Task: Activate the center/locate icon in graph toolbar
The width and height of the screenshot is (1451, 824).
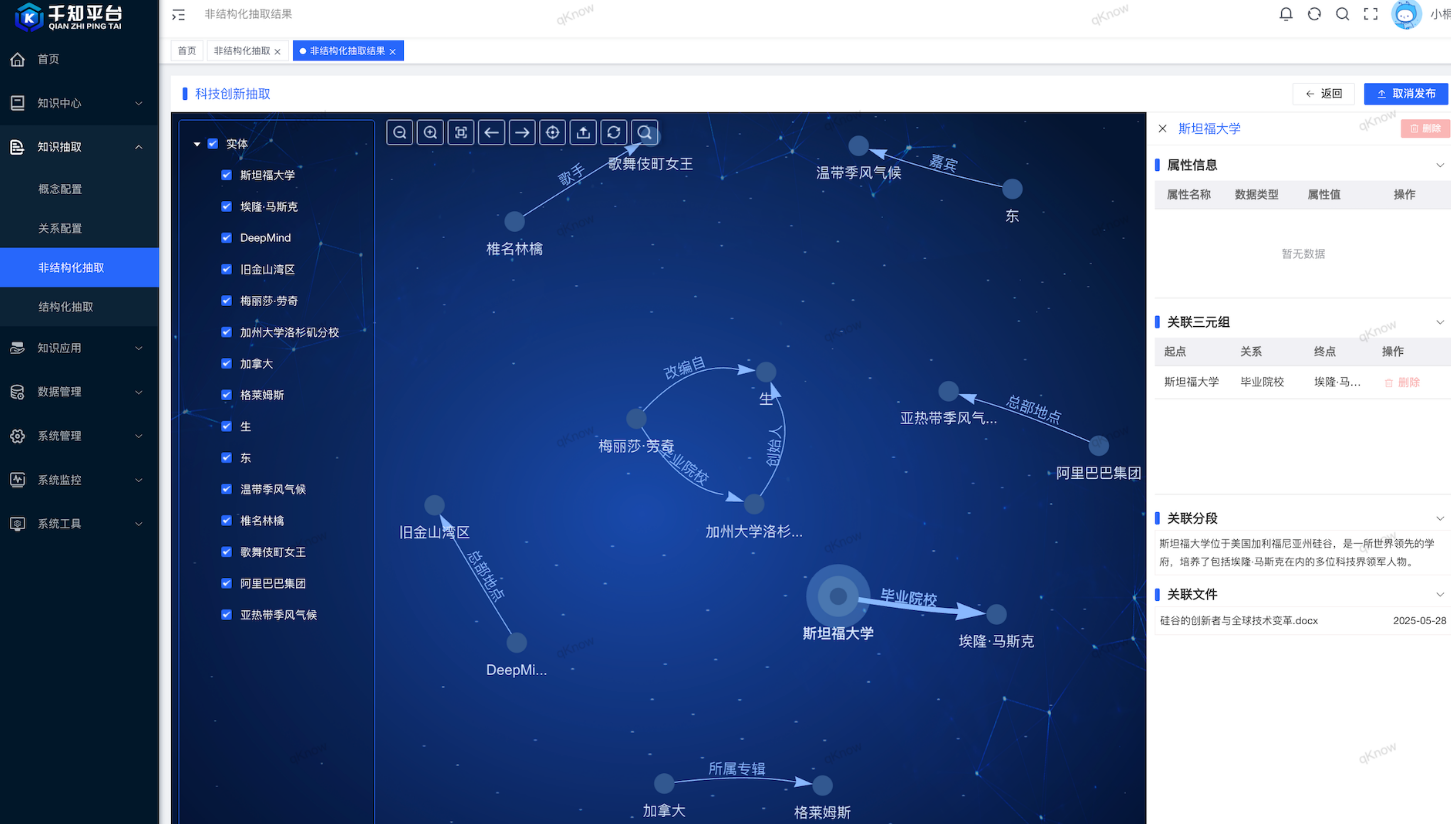Action: [x=552, y=131]
